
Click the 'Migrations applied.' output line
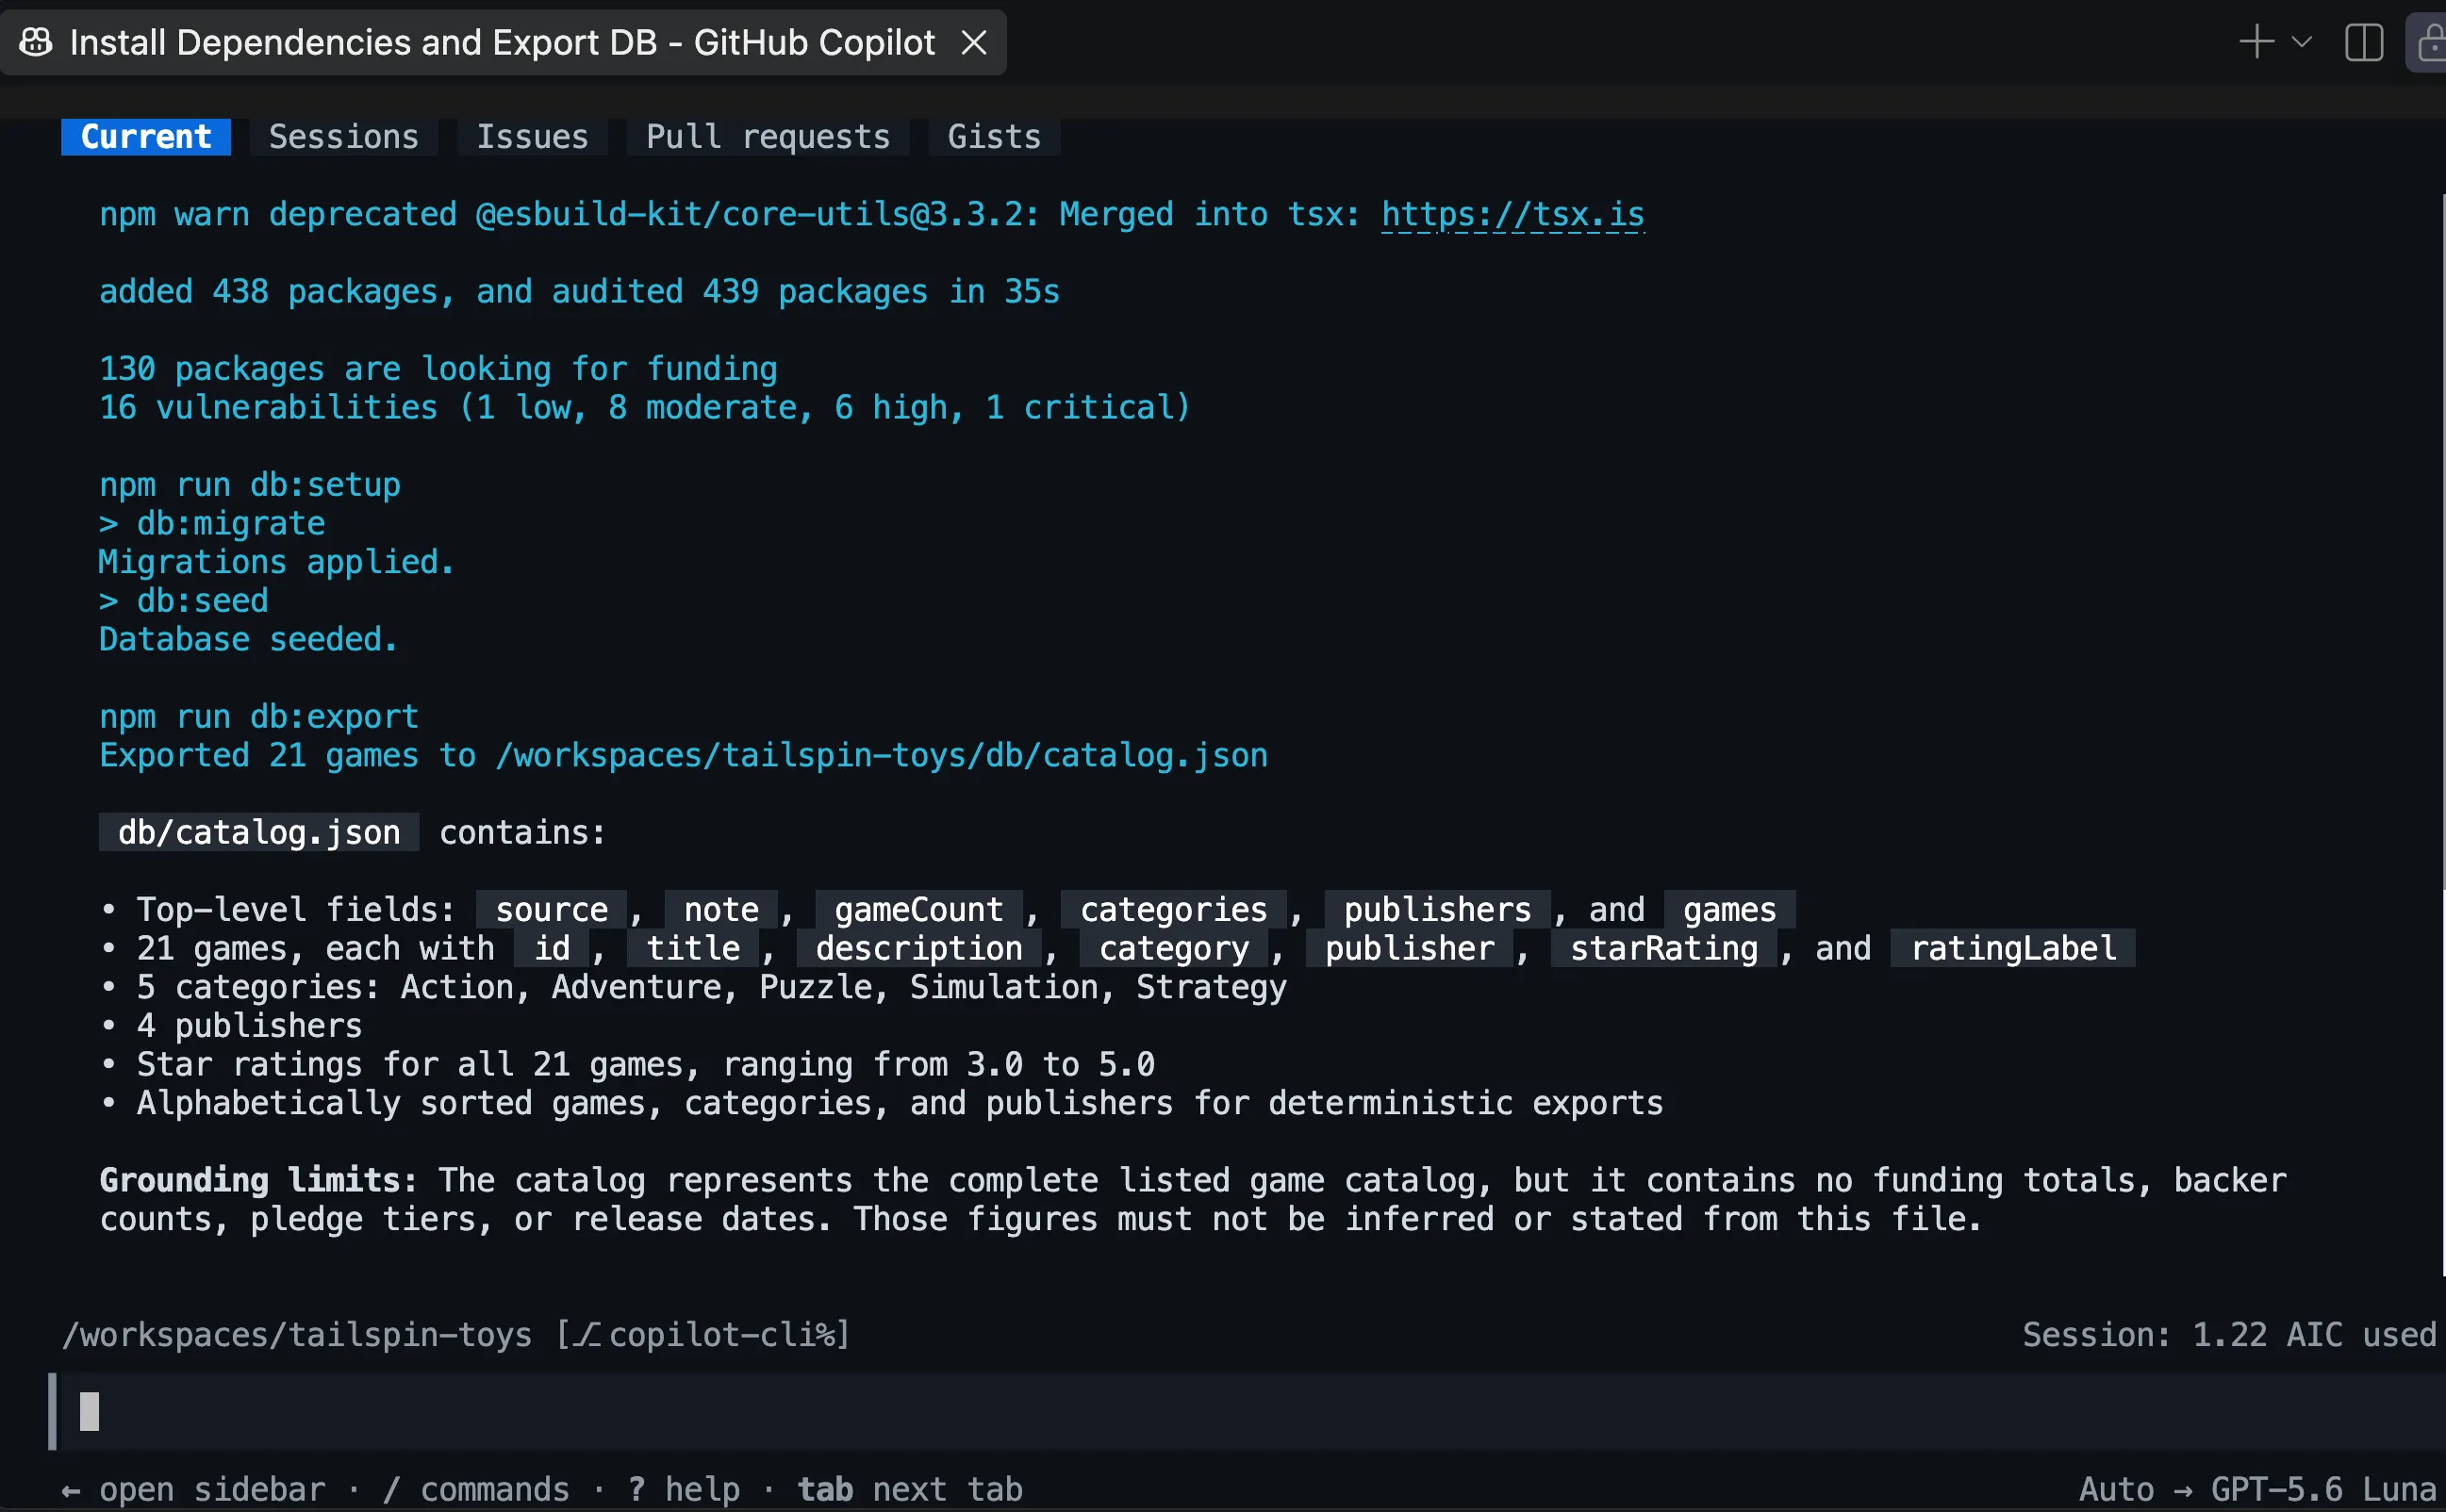point(277,562)
